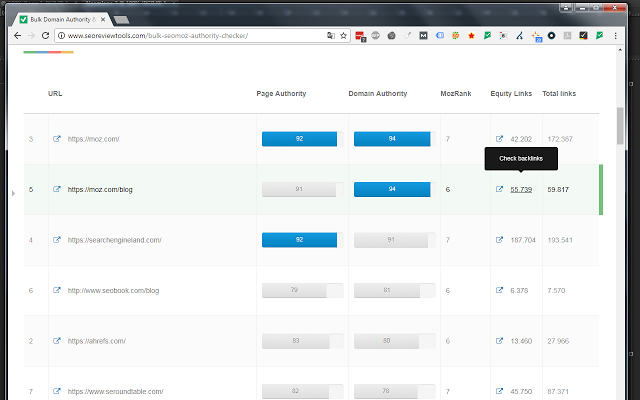Open the https://moz.com/ link
This screenshot has height=400, width=640.
[x=93, y=139]
